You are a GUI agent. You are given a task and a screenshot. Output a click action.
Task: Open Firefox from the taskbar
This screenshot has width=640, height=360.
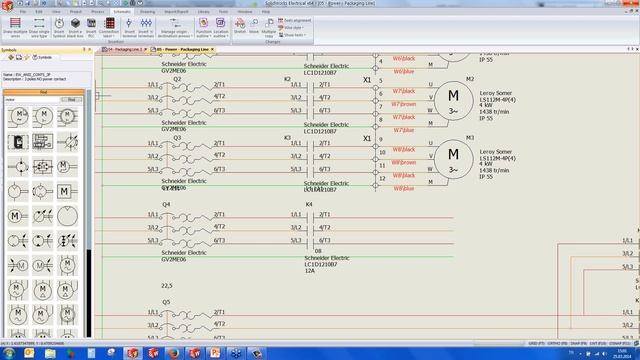[x=173, y=353]
